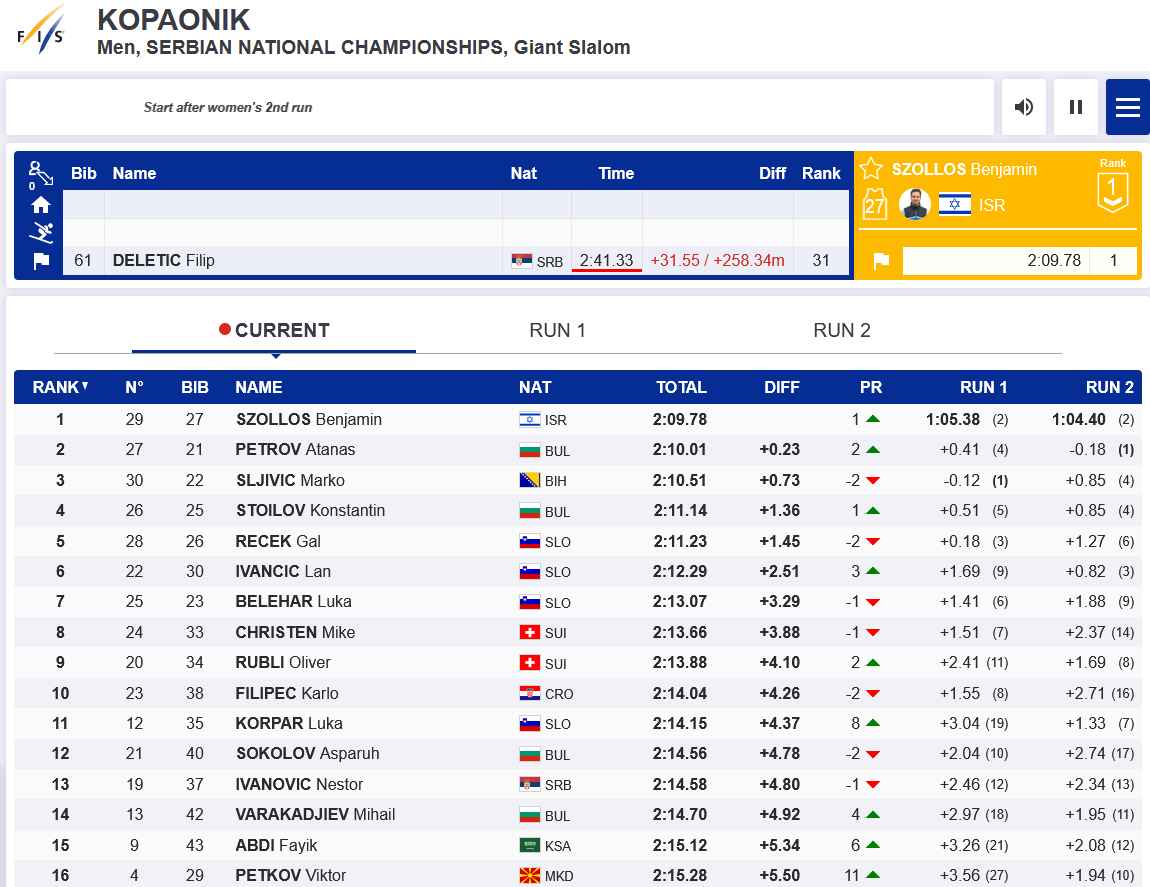The height and width of the screenshot is (887, 1150).
Task: Open SZOLLOS Benjamin's athlete photo
Action: pos(915,205)
